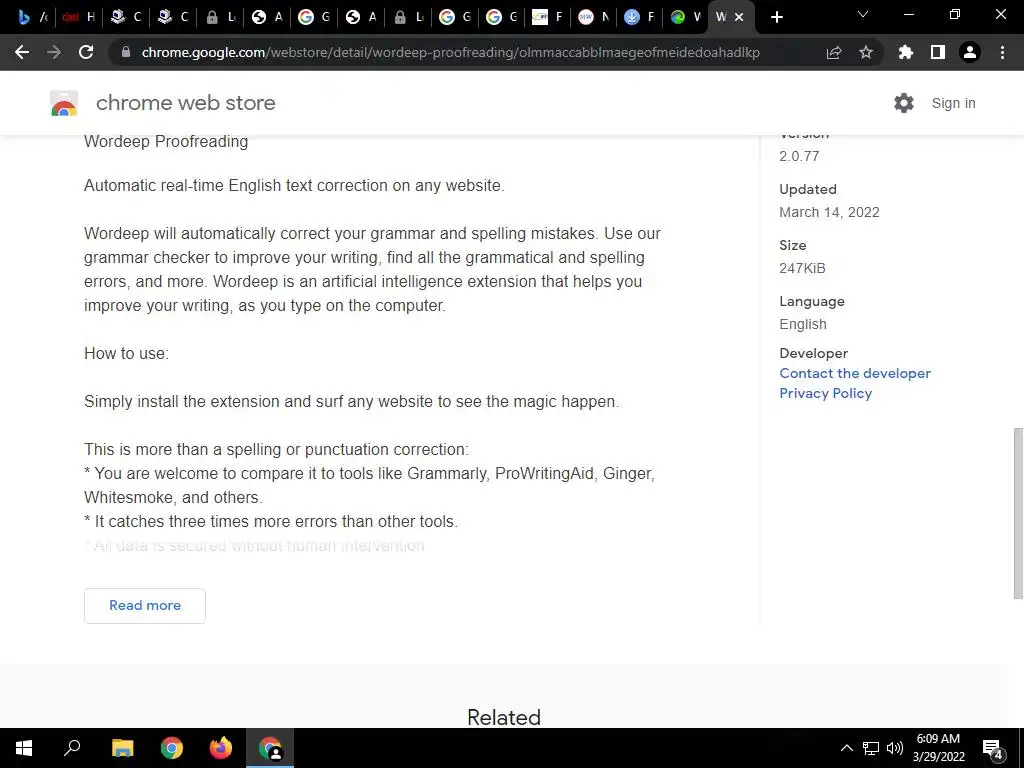Open Windows taskbar search
Screen dimensions: 1024x768
72,748
